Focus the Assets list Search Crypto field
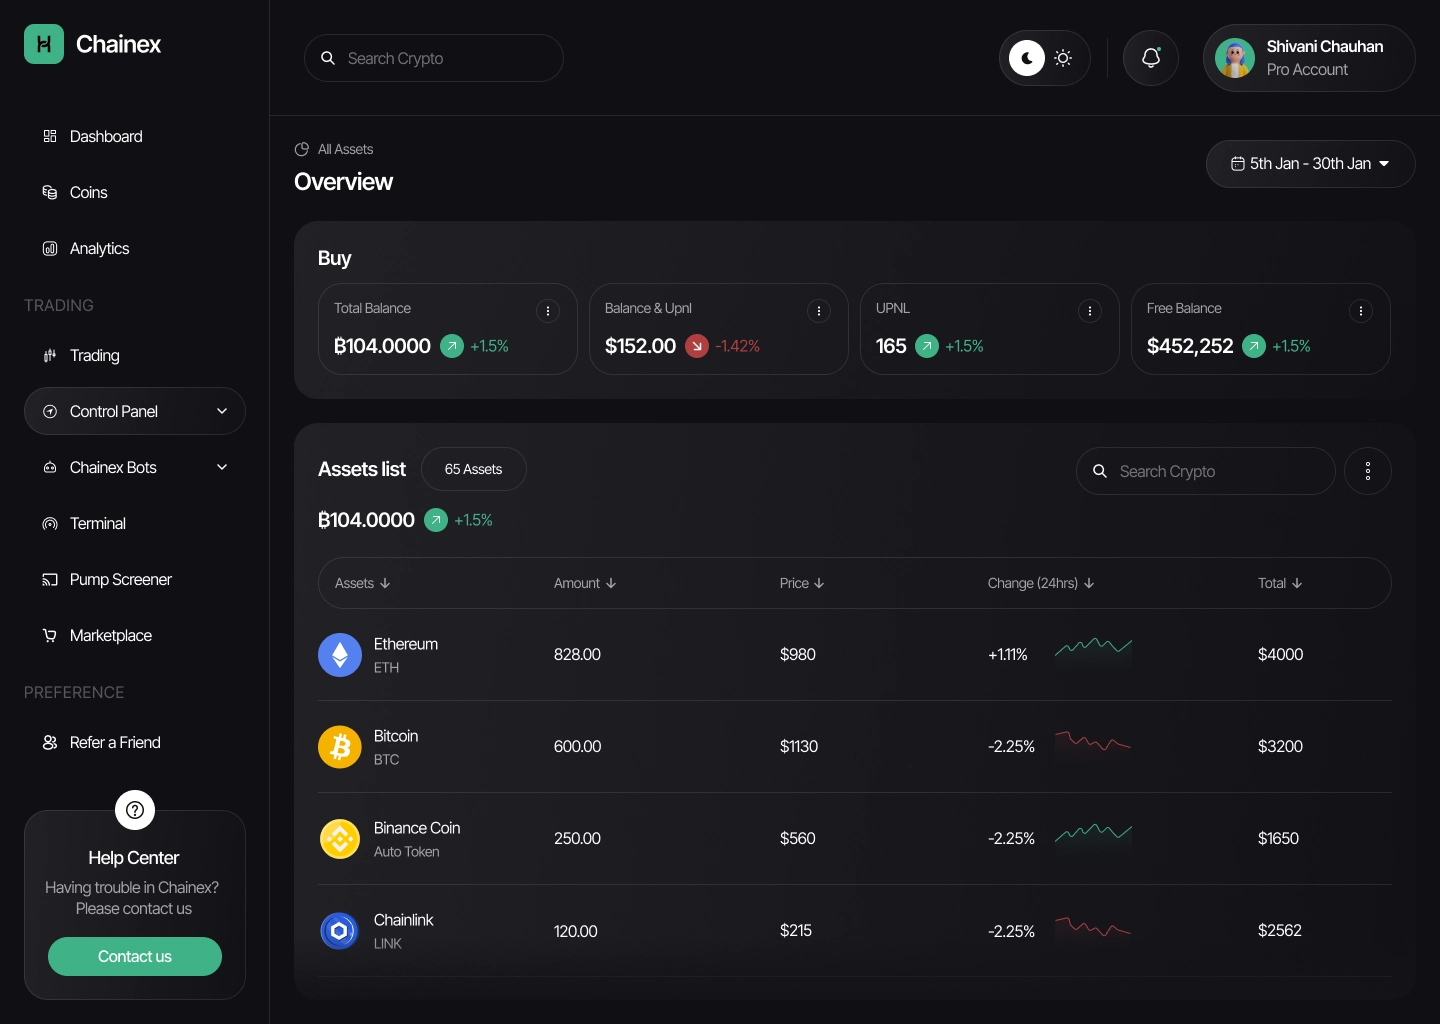This screenshot has width=1440, height=1024. [x=1215, y=471]
